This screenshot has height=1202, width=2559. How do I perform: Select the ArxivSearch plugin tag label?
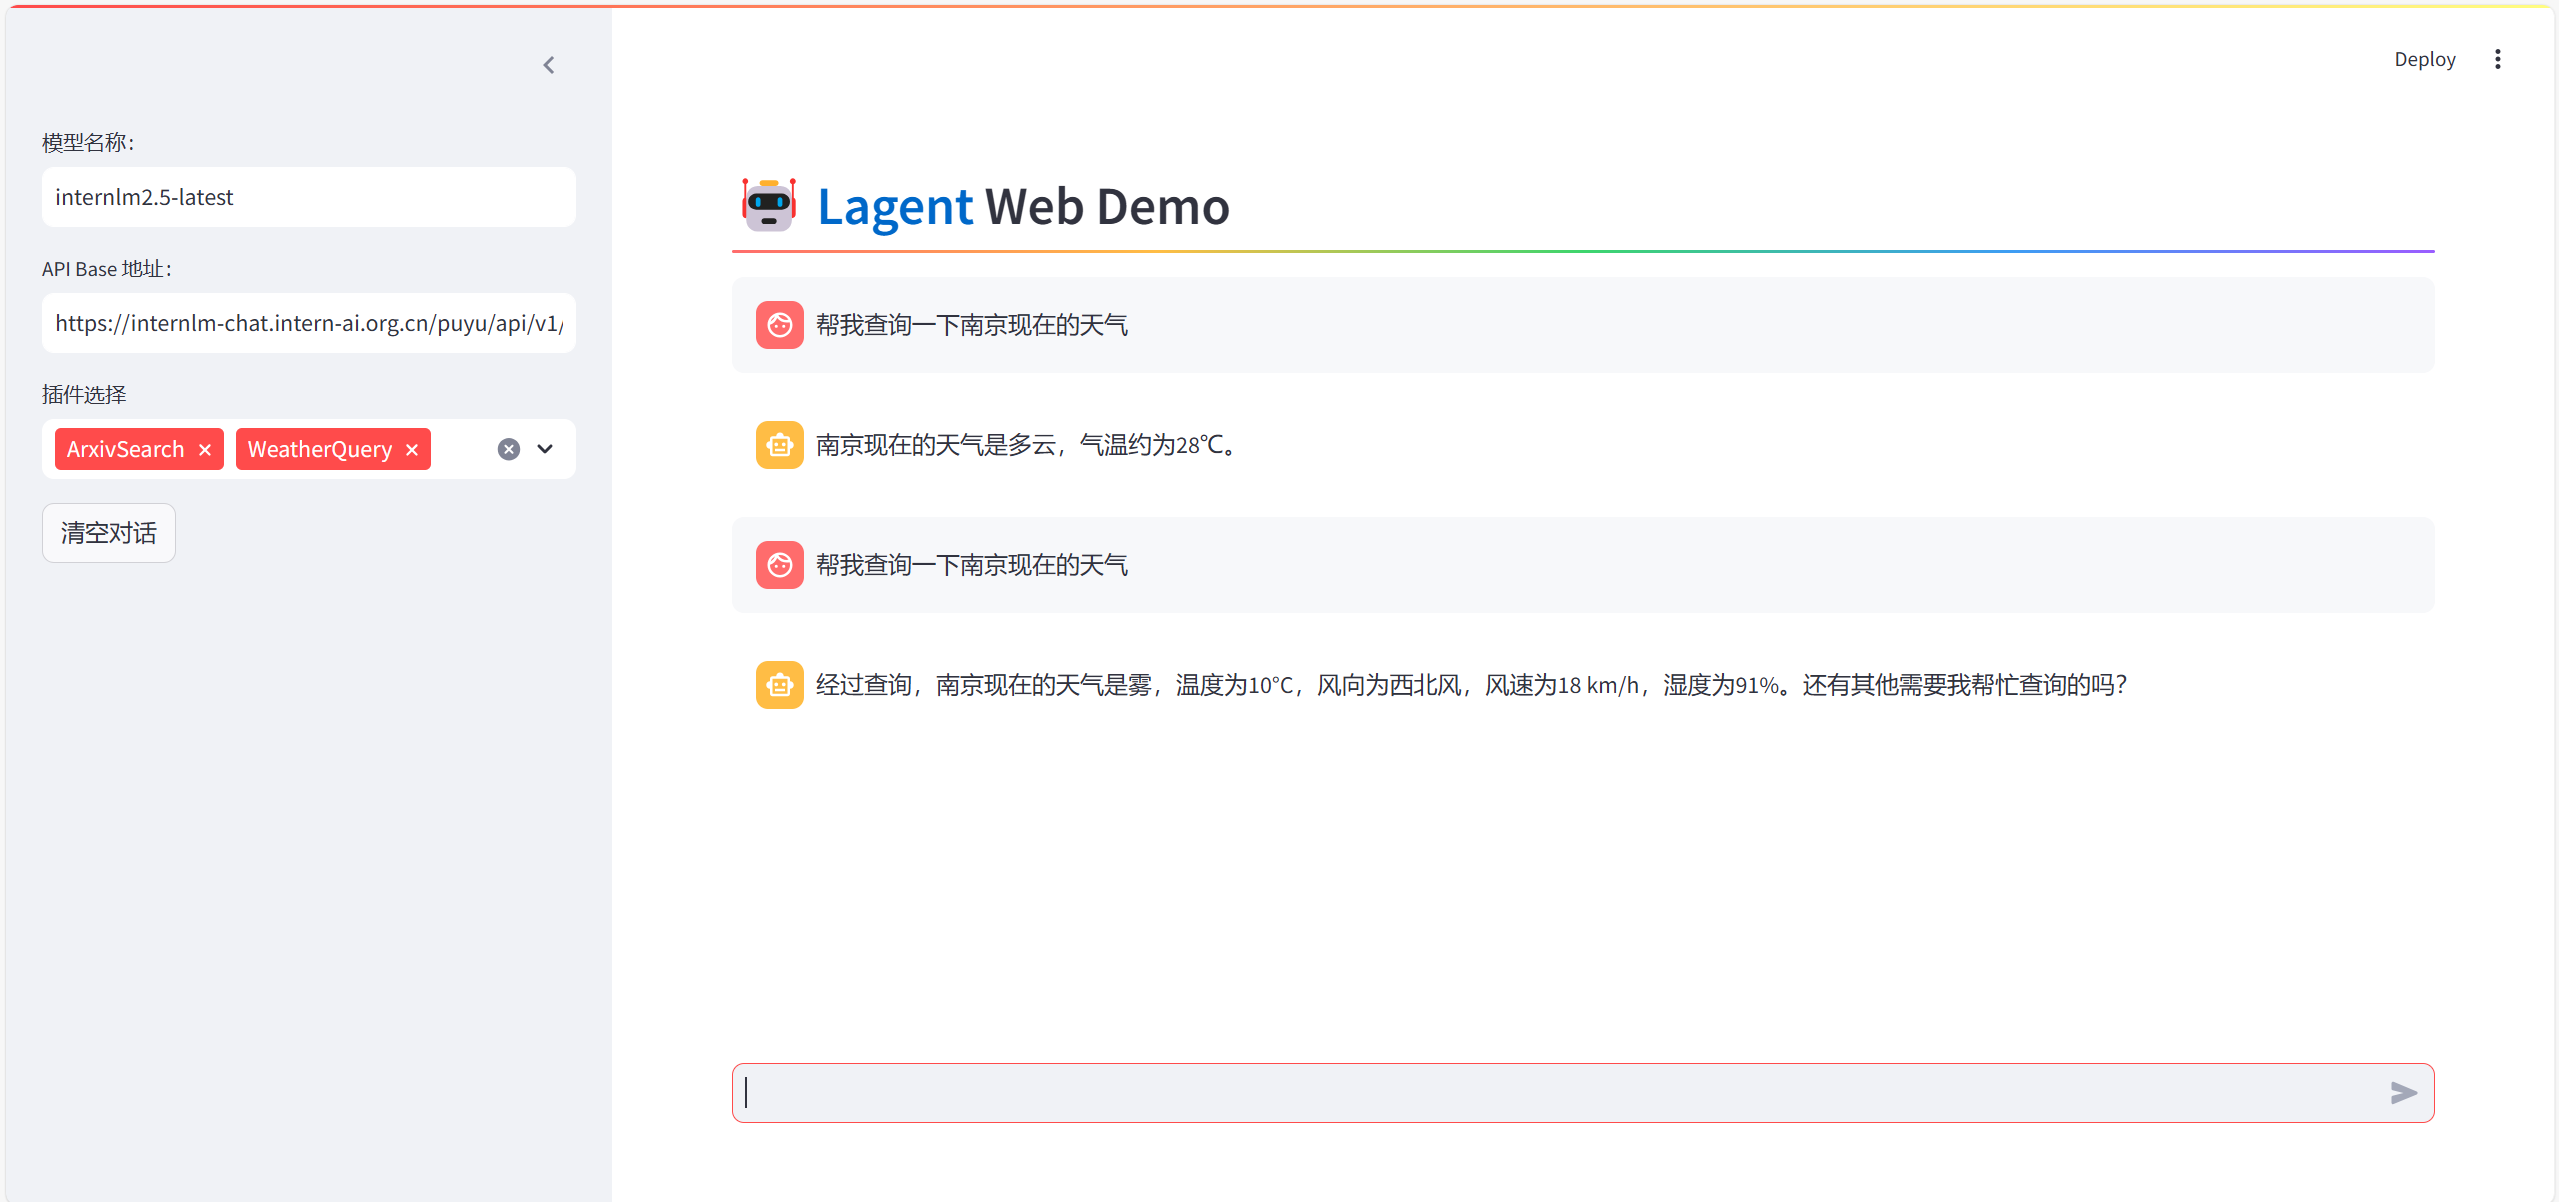click(x=126, y=450)
